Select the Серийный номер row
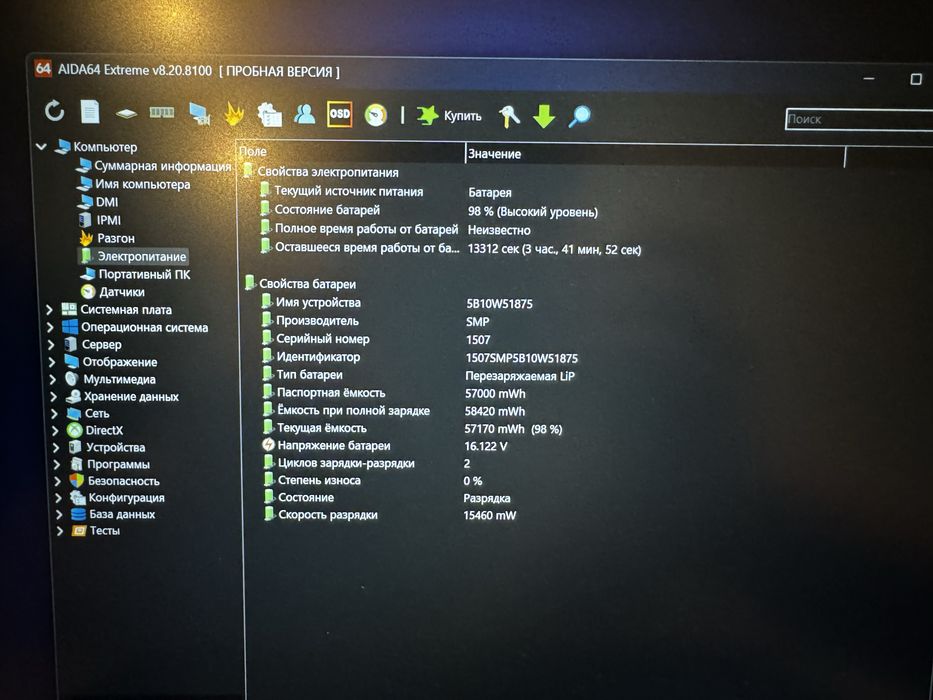933x700 pixels. (x=323, y=339)
